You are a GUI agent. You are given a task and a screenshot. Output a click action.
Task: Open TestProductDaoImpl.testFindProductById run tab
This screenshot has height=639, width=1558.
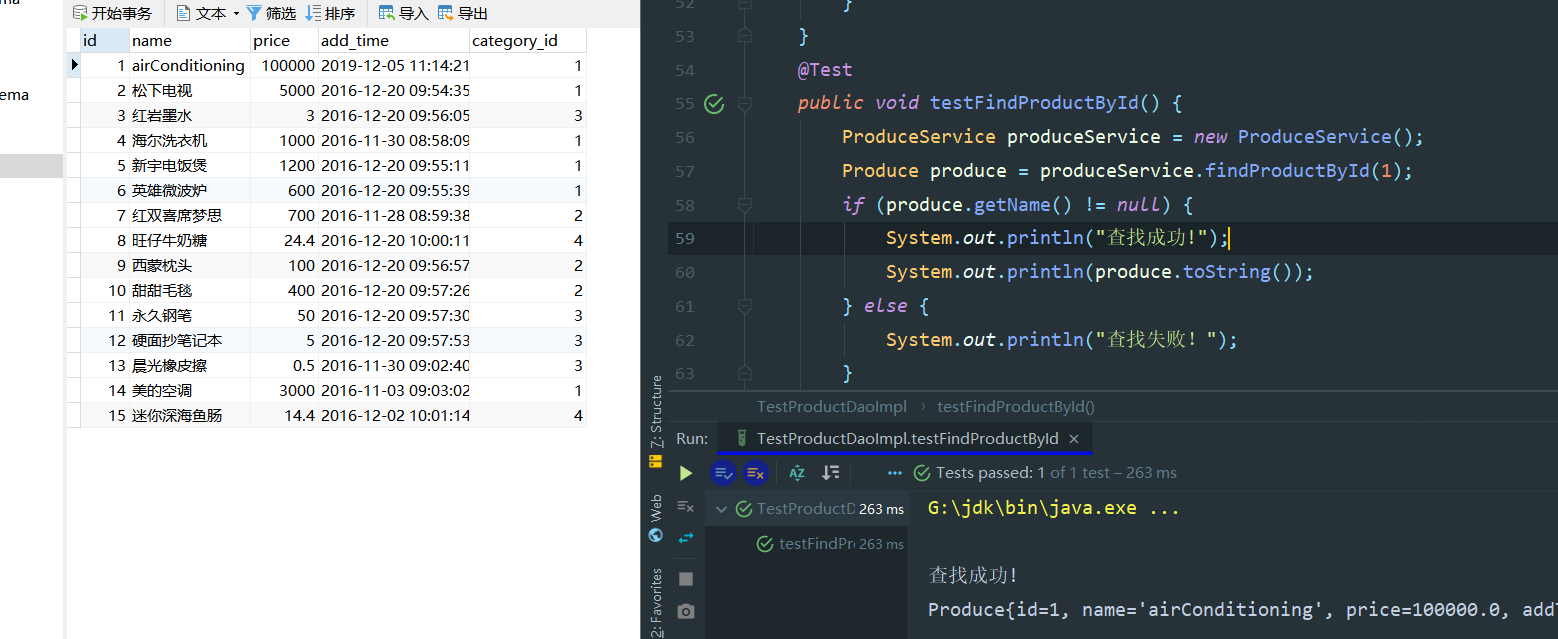pyautogui.click(x=907, y=439)
